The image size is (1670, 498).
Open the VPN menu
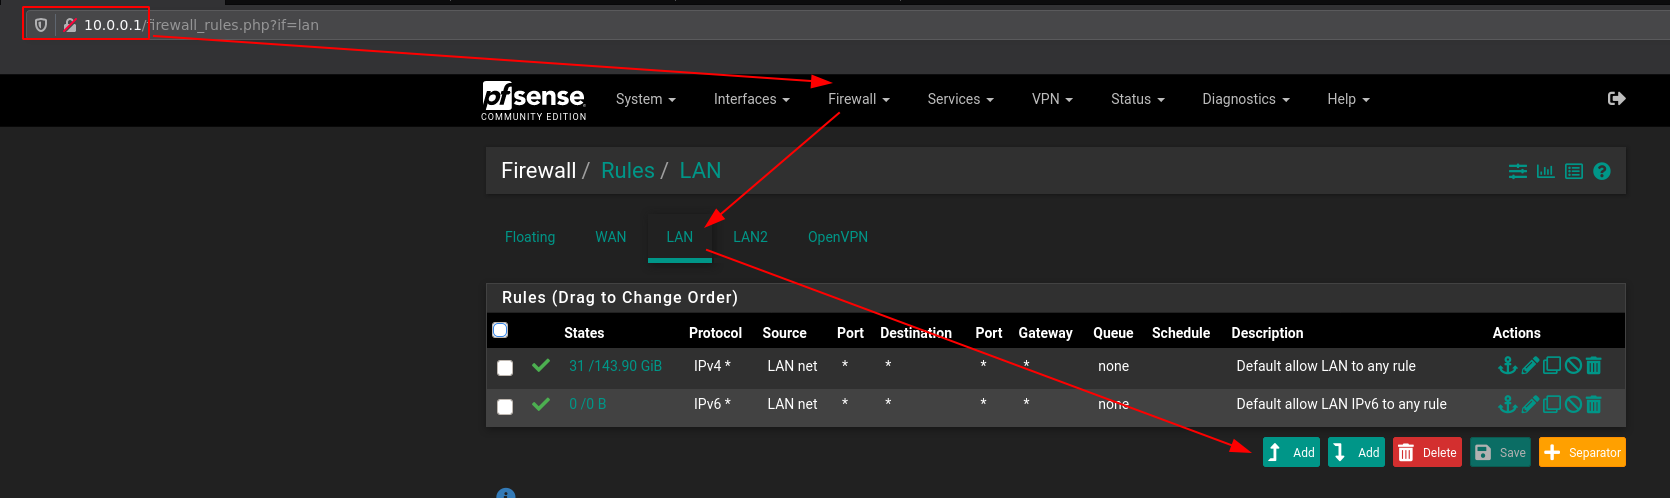pyautogui.click(x=1052, y=99)
